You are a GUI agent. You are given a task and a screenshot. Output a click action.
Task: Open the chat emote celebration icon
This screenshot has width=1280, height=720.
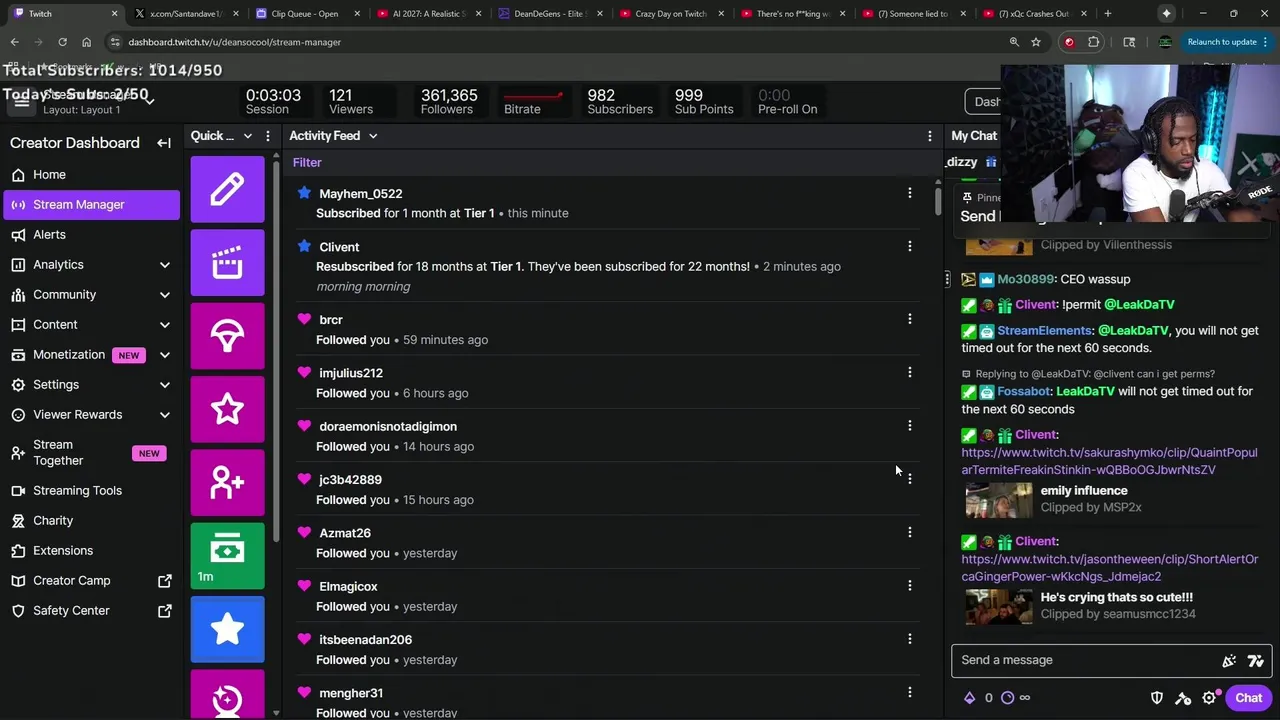click(x=1229, y=660)
